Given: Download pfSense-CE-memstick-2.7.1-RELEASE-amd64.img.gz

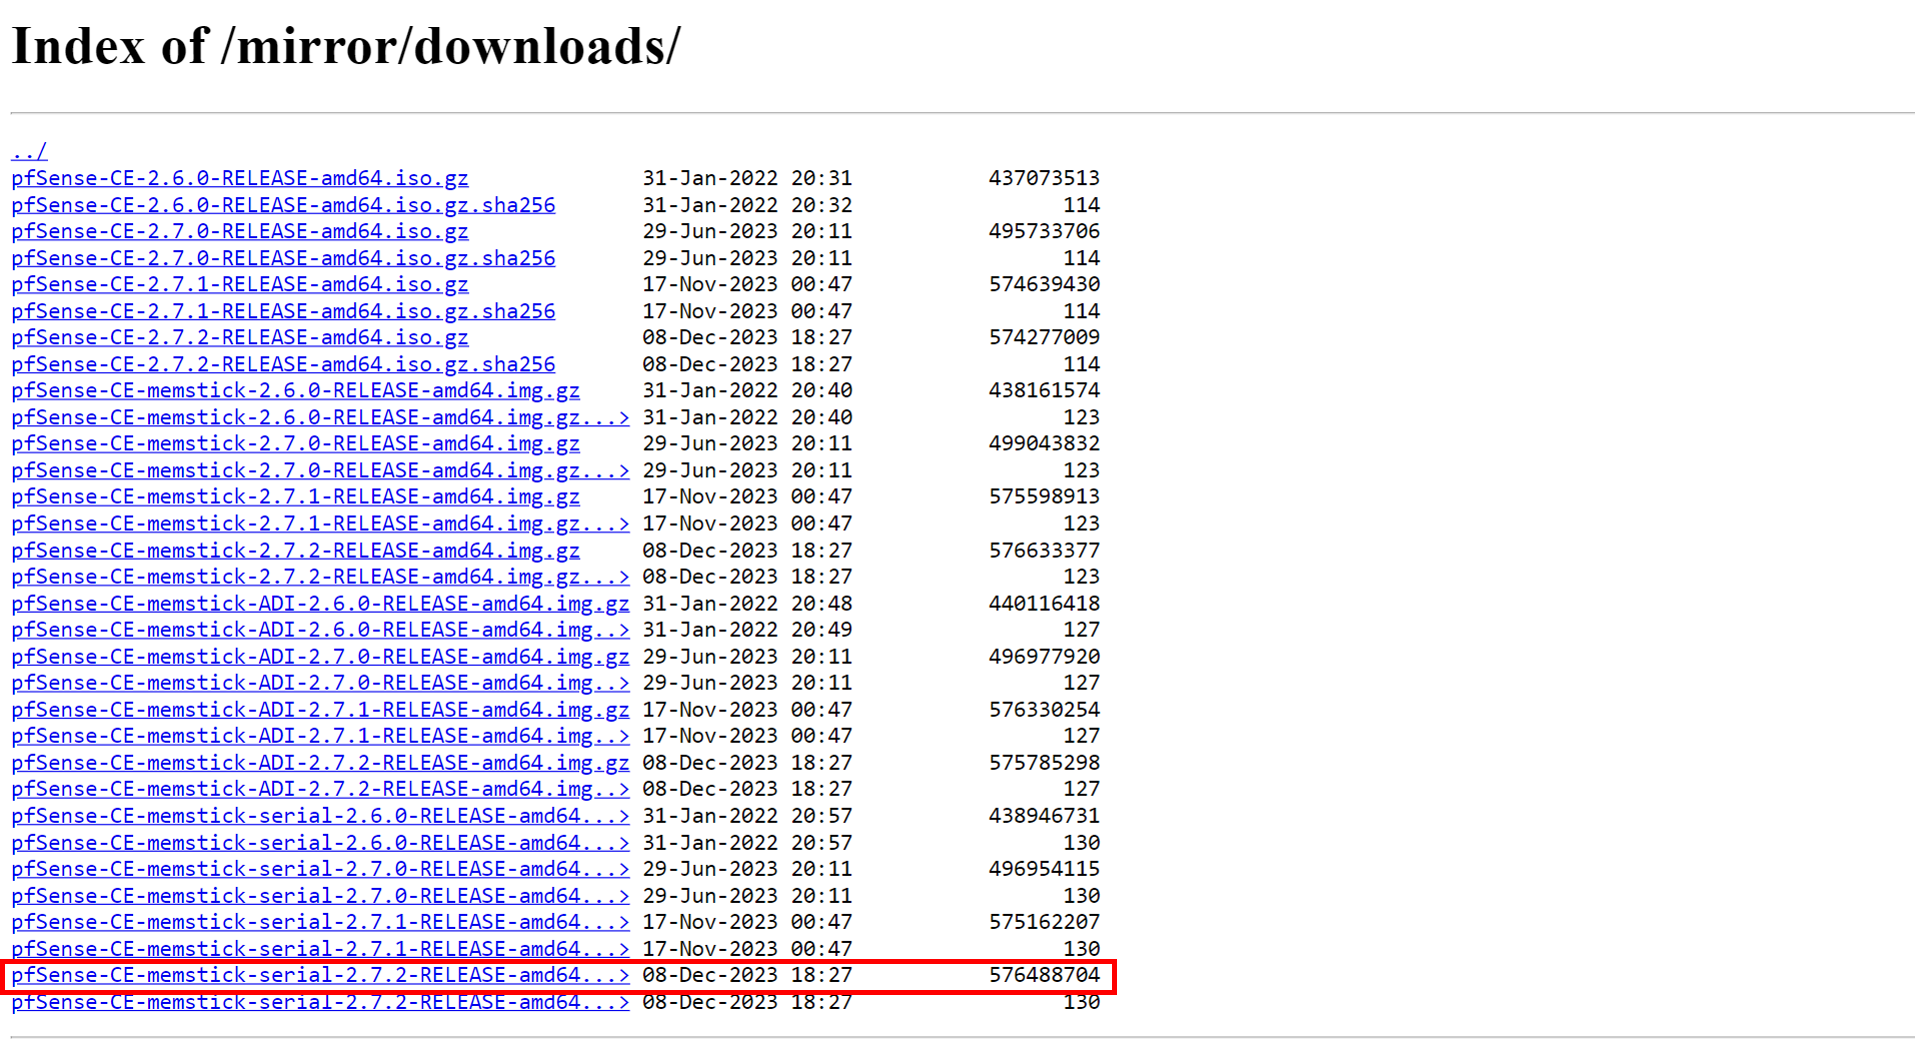Looking at the screenshot, I should (x=296, y=496).
